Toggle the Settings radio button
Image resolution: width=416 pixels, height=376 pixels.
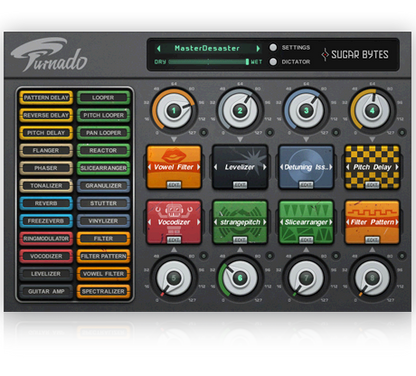click(273, 47)
